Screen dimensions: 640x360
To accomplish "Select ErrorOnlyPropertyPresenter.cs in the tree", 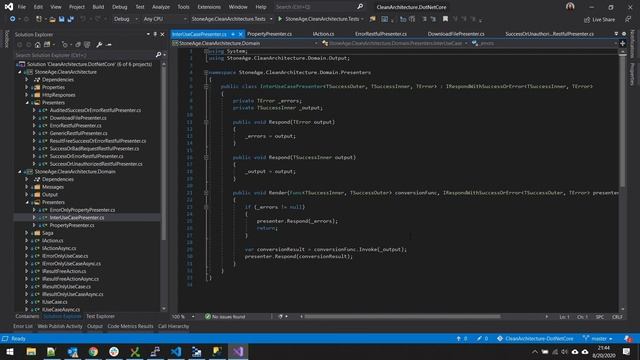I will point(82,210).
